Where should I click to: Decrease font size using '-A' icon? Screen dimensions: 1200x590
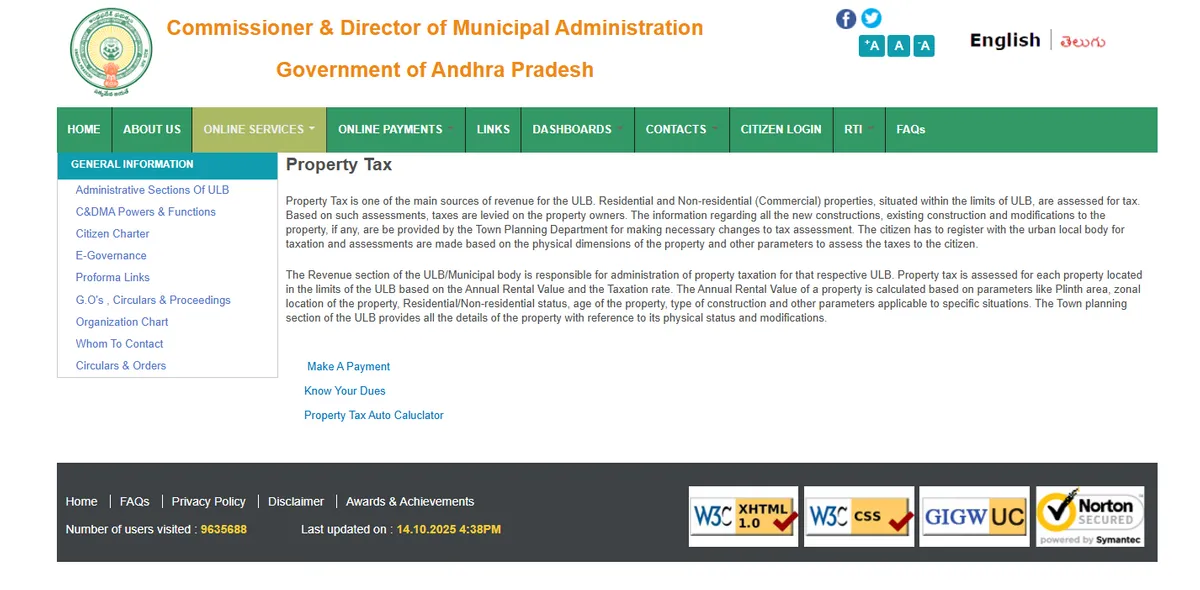923,45
